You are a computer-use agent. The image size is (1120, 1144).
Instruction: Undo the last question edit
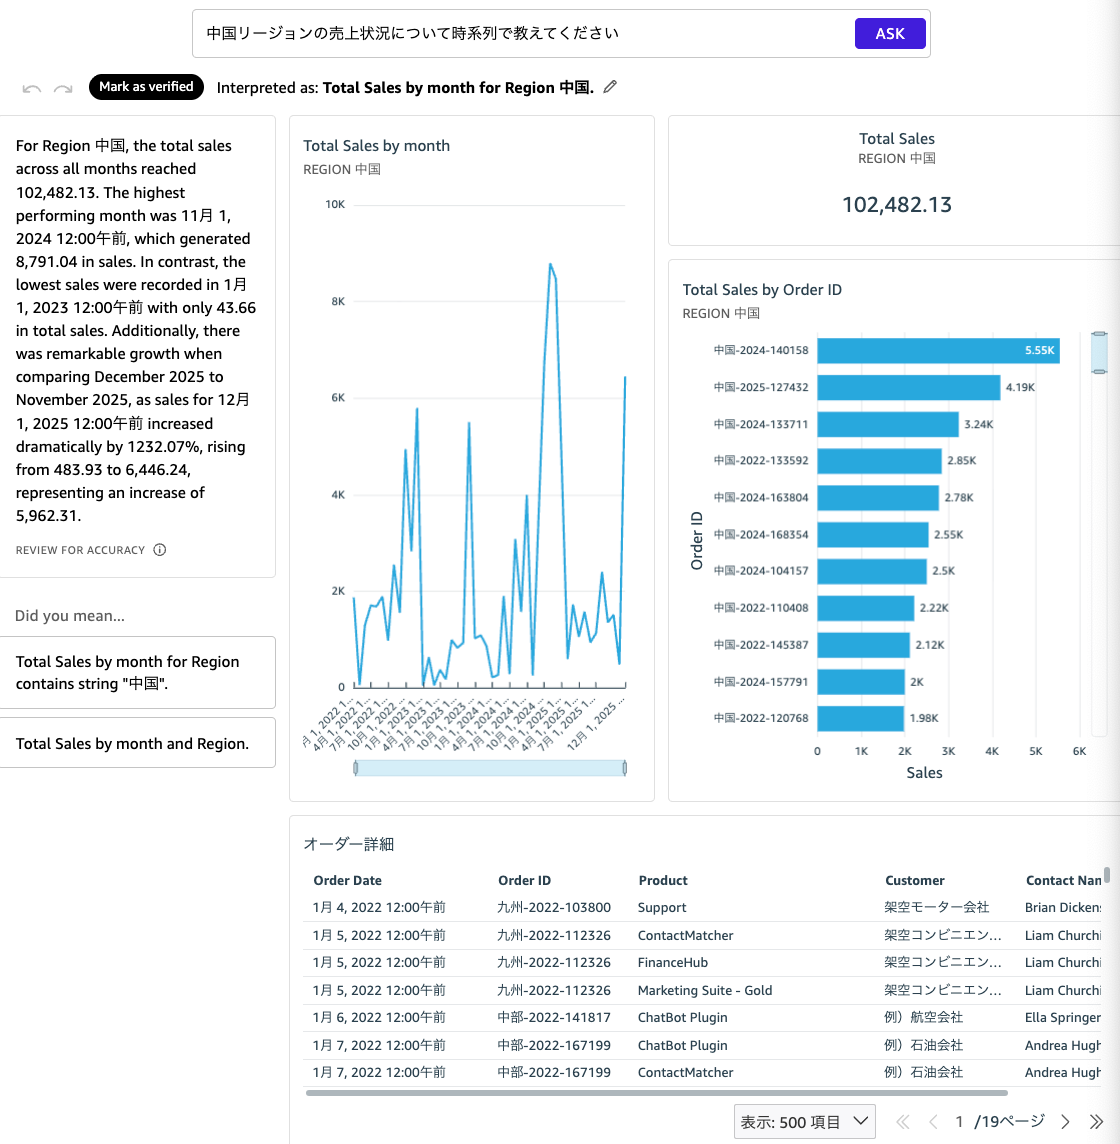click(x=31, y=87)
